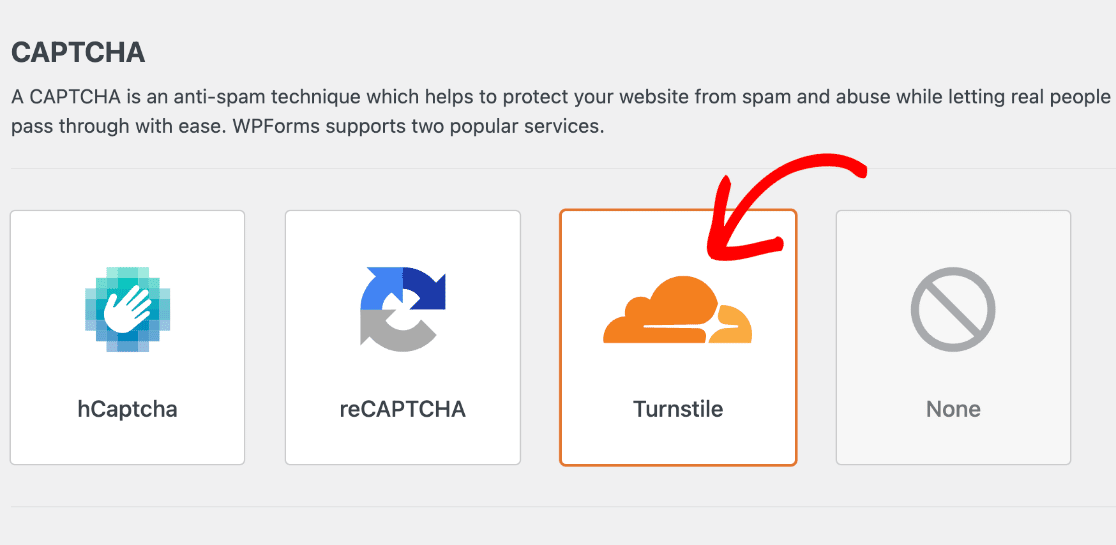
Task: Click the CAPTCHA description paragraph
Action: click(x=561, y=112)
